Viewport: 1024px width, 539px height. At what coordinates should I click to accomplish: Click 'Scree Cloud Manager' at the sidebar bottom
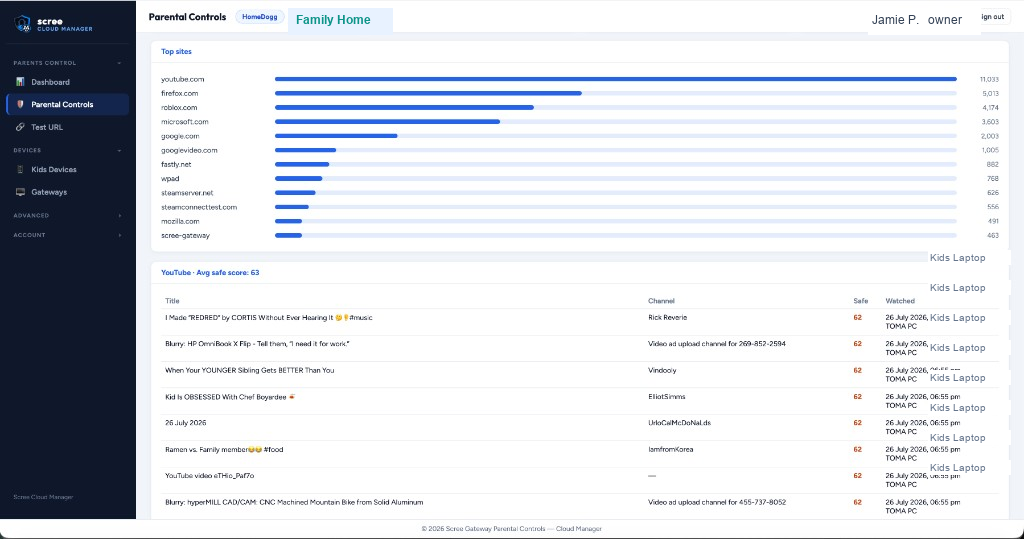43,497
